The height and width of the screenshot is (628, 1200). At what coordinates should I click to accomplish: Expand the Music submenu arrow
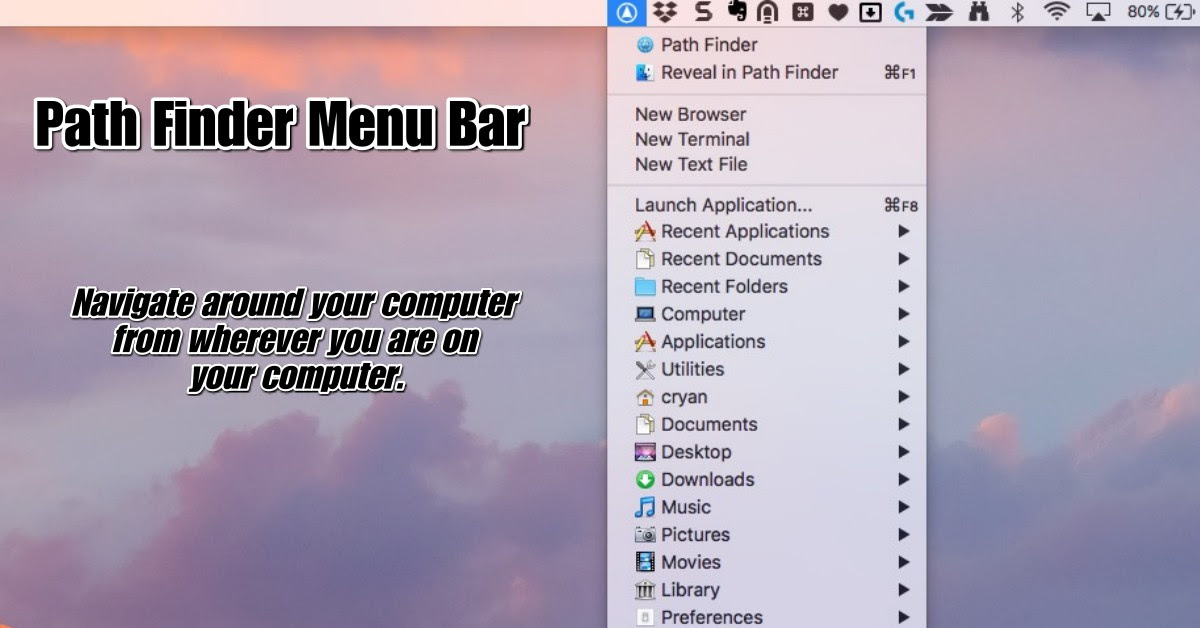point(904,507)
